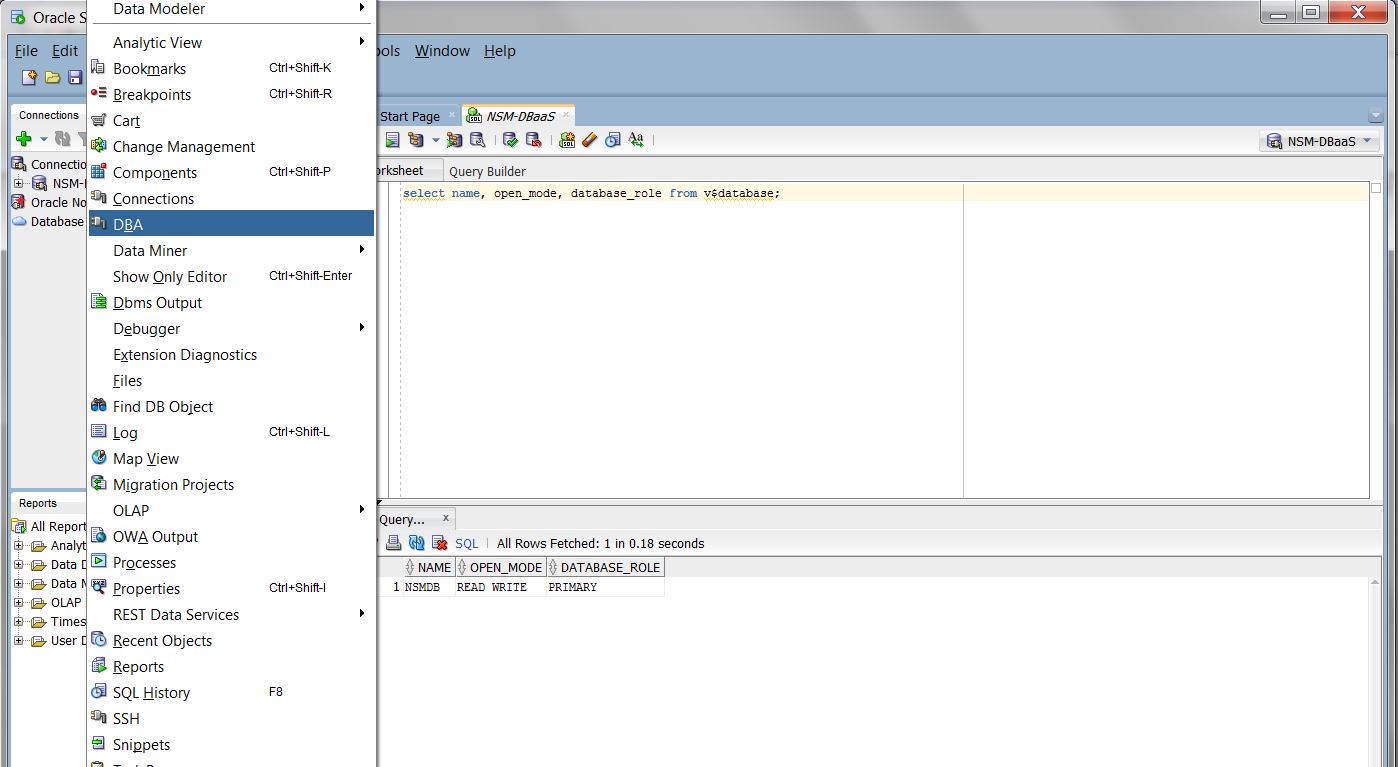The height and width of the screenshot is (767, 1398).
Task: Run the statement with the green play icon
Action: pos(391,139)
